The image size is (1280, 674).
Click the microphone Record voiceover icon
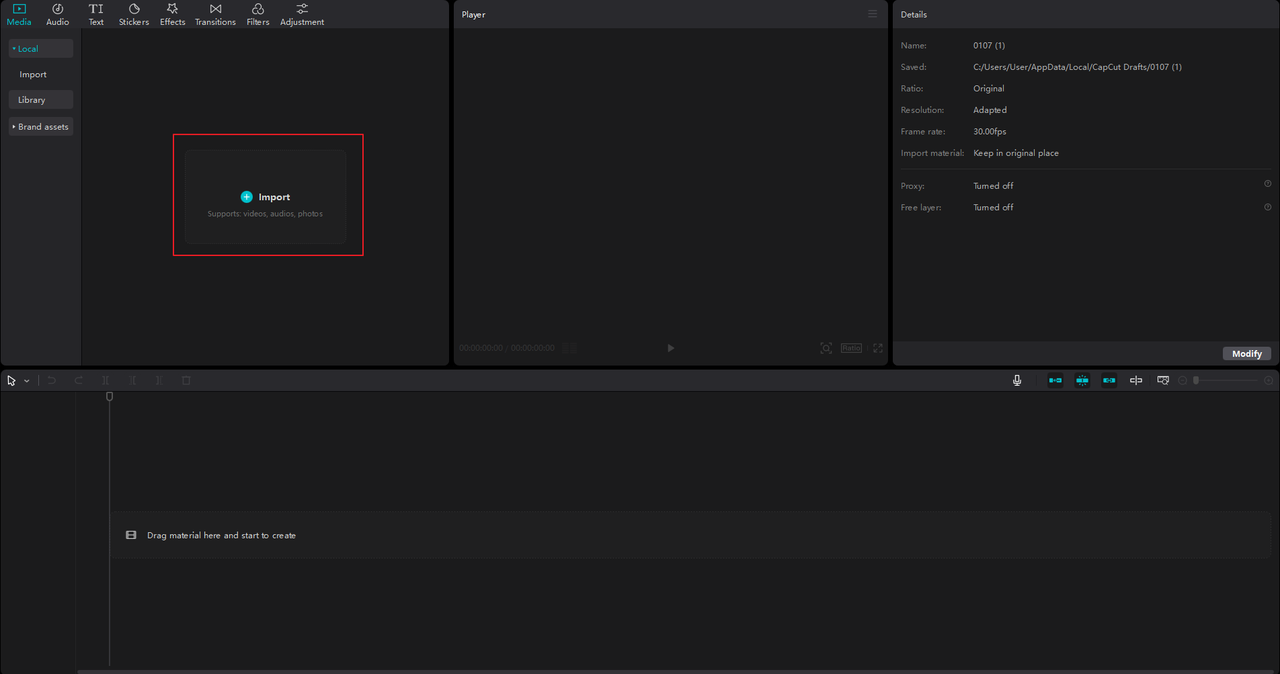click(1017, 380)
